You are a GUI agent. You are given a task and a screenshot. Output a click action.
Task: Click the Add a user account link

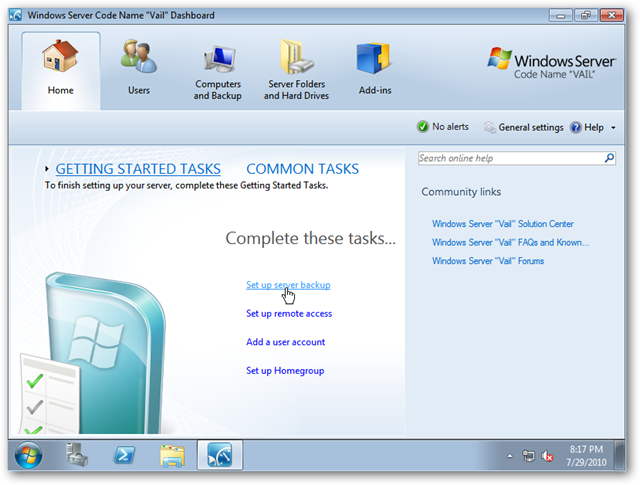pyautogui.click(x=285, y=342)
